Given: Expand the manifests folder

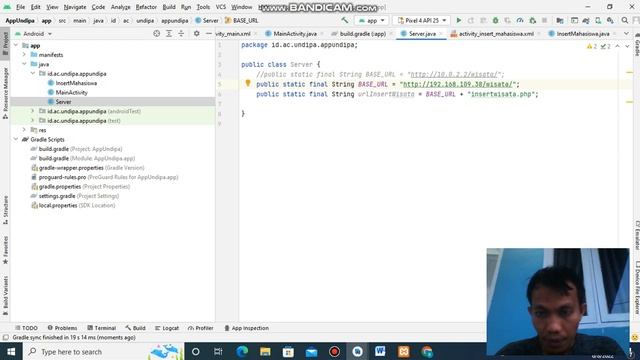Looking at the screenshot, I should tap(24, 55).
